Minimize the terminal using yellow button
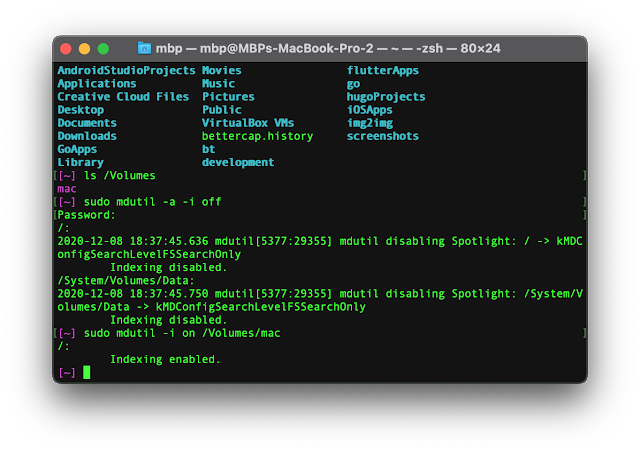 click(x=85, y=48)
